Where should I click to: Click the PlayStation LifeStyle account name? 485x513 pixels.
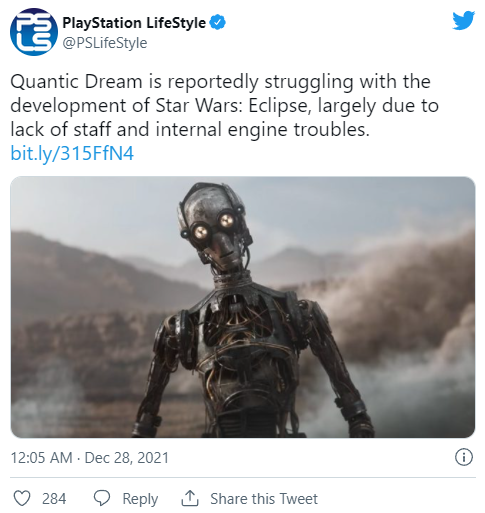click(134, 23)
